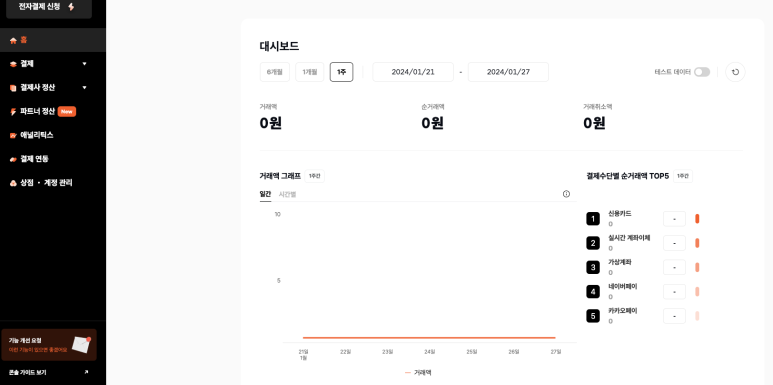Open the 파트너 정산 menu item
Image resolution: width=773 pixels, height=385 pixels.
click(53, 112)
